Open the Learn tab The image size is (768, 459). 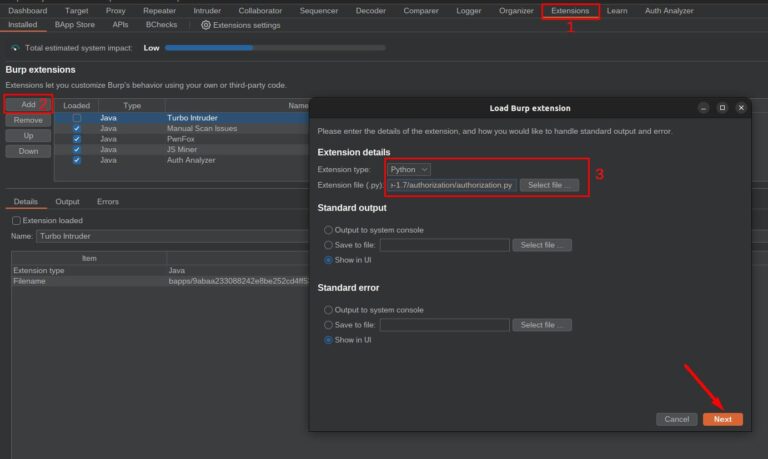pyautogui.click(x=617, y=10)
